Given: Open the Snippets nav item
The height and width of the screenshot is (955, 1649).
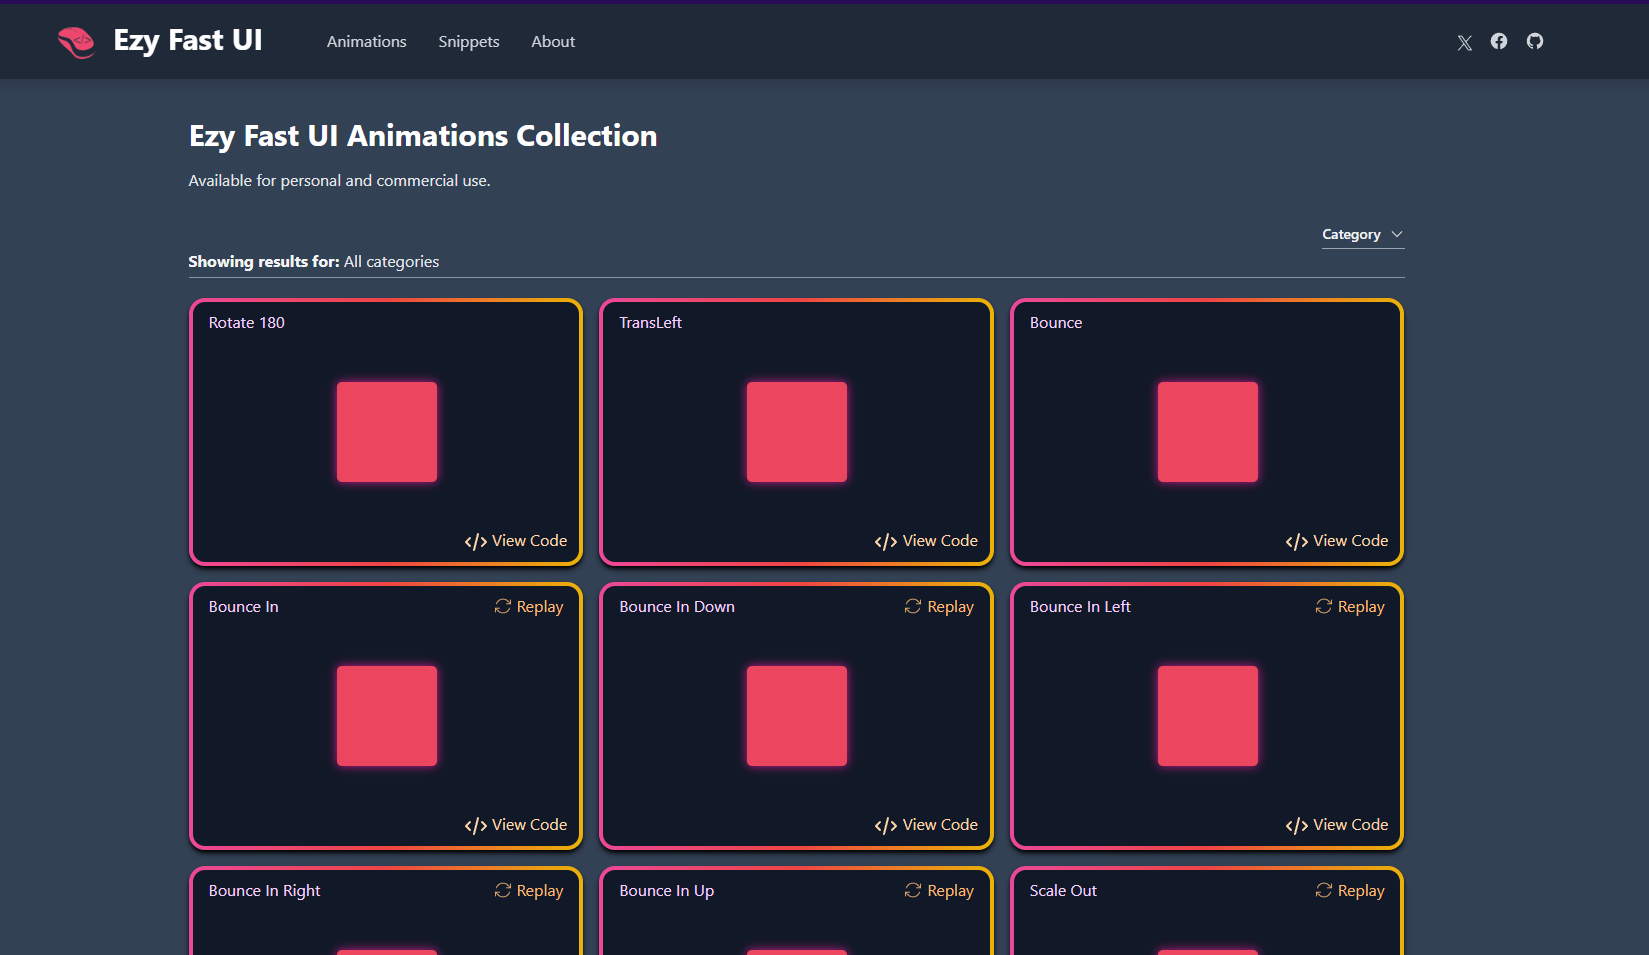Looking at the screenshot, I should point(469,42).
